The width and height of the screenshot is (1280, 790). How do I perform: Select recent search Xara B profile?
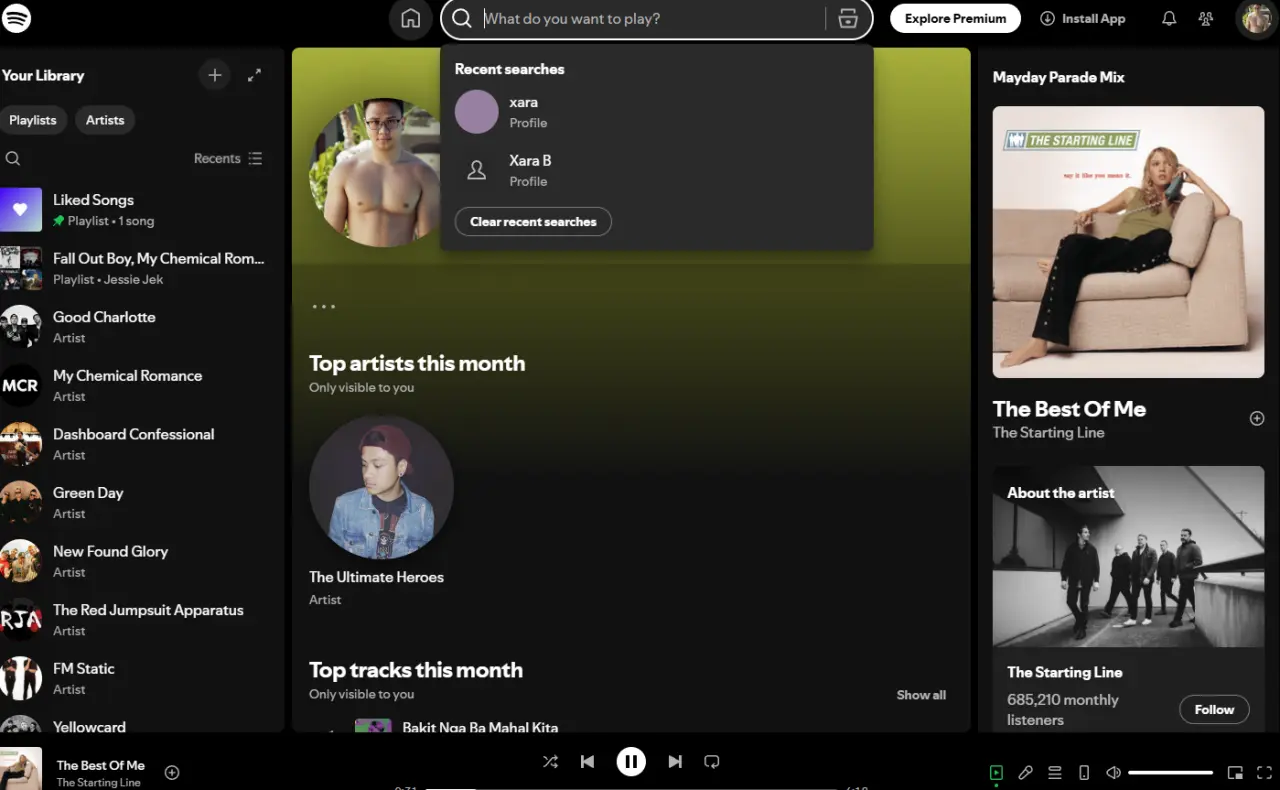pyautogui.click(x=656, y=170)
